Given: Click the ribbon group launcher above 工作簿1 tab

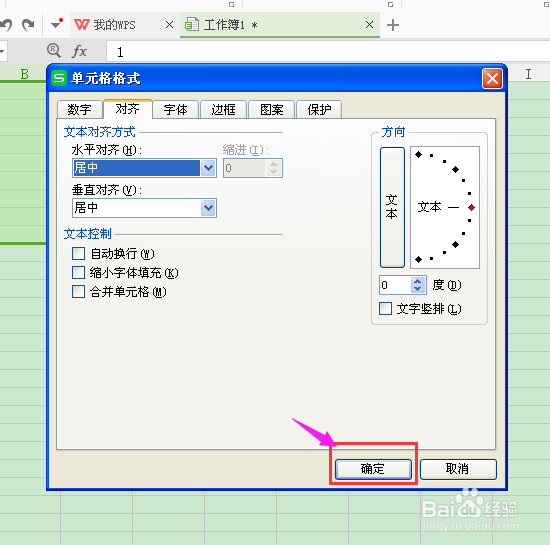Looking at the screenshot, I should [232, 4].
